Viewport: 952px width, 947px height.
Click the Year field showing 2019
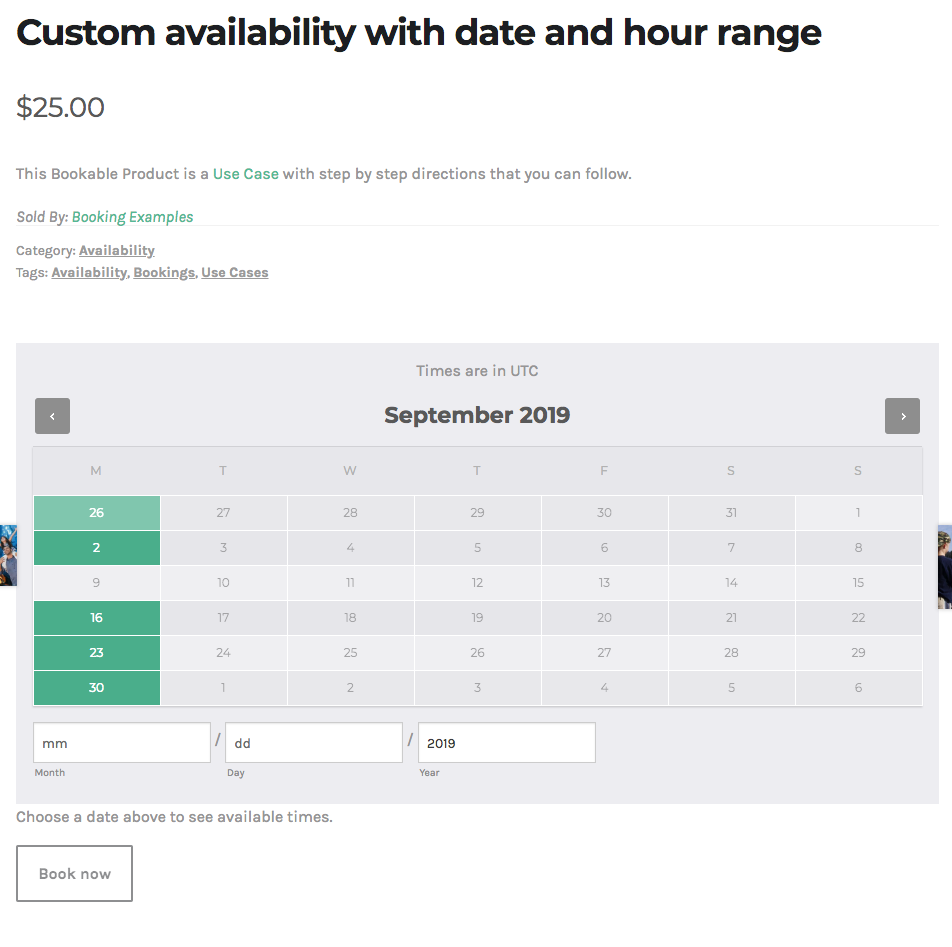coord(507,742)
